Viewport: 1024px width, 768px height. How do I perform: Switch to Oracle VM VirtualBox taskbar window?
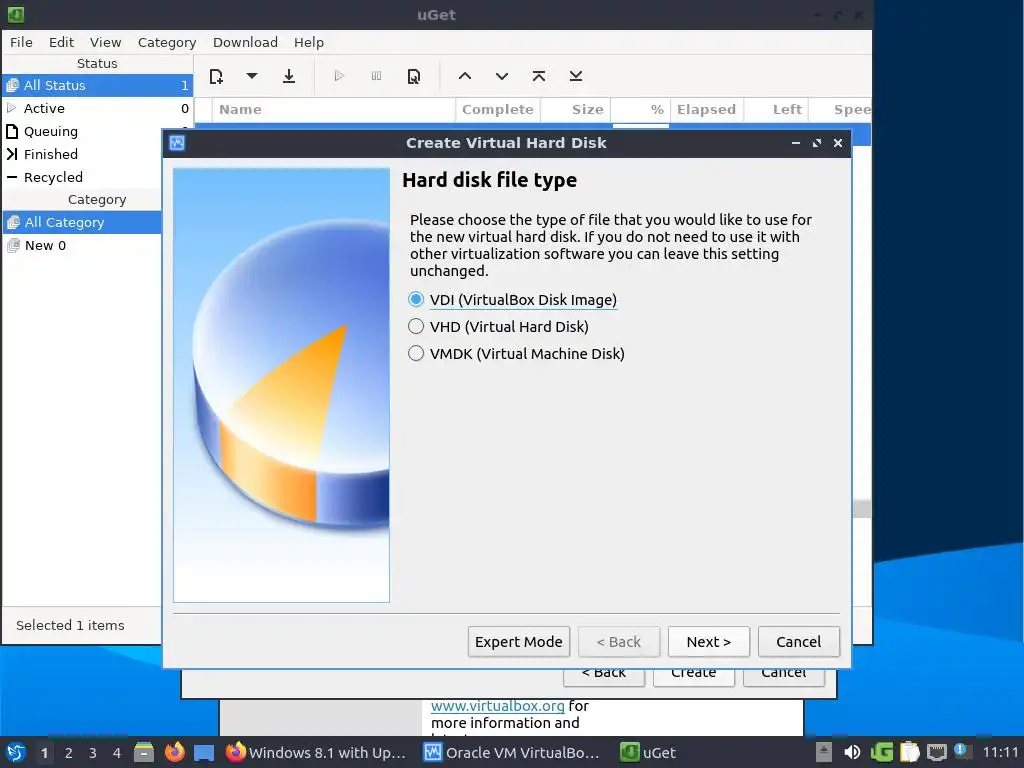pyautogui.click(x=511, y=753)
